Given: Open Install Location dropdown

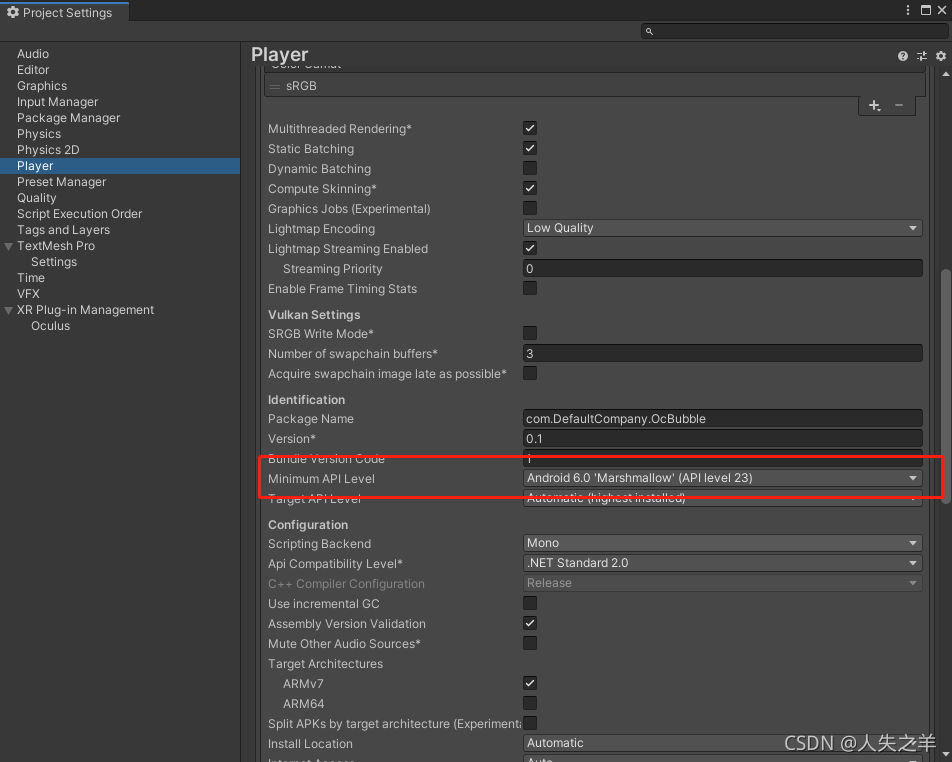Looking at the screenshot, I should pyautogui.click(x=722, y=743).
